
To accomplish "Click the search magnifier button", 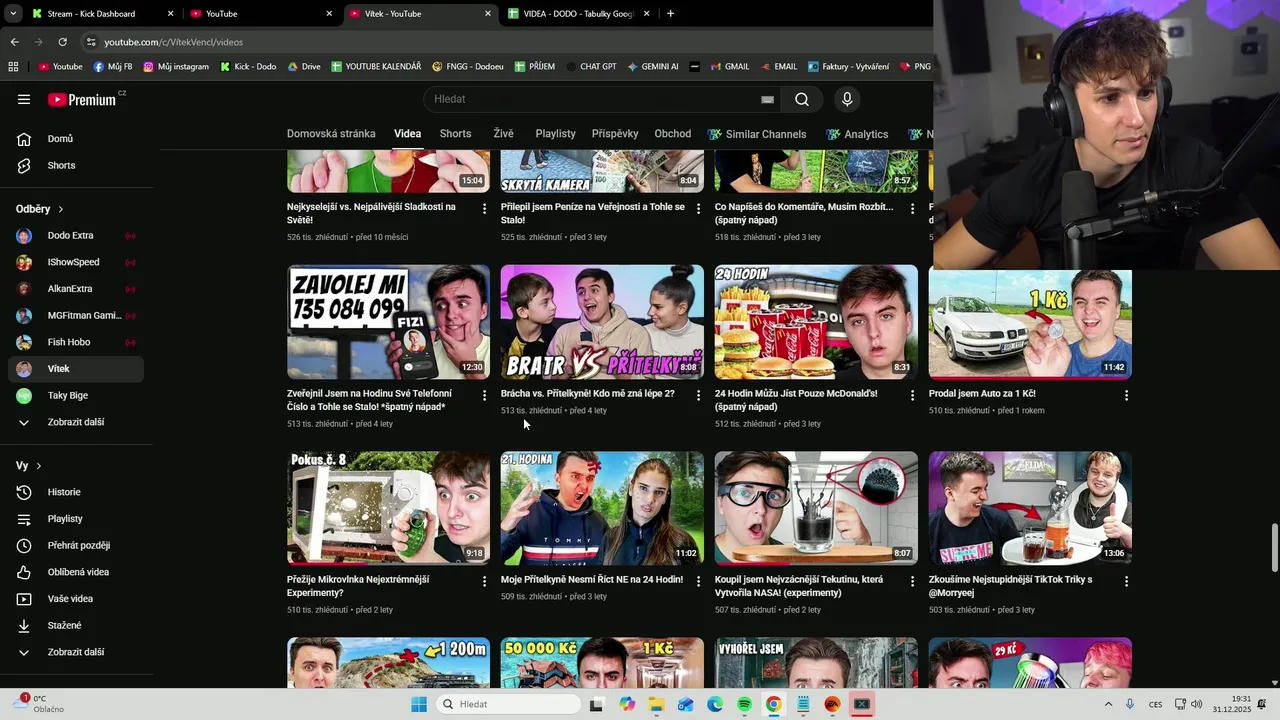I will tap(802, 99).
